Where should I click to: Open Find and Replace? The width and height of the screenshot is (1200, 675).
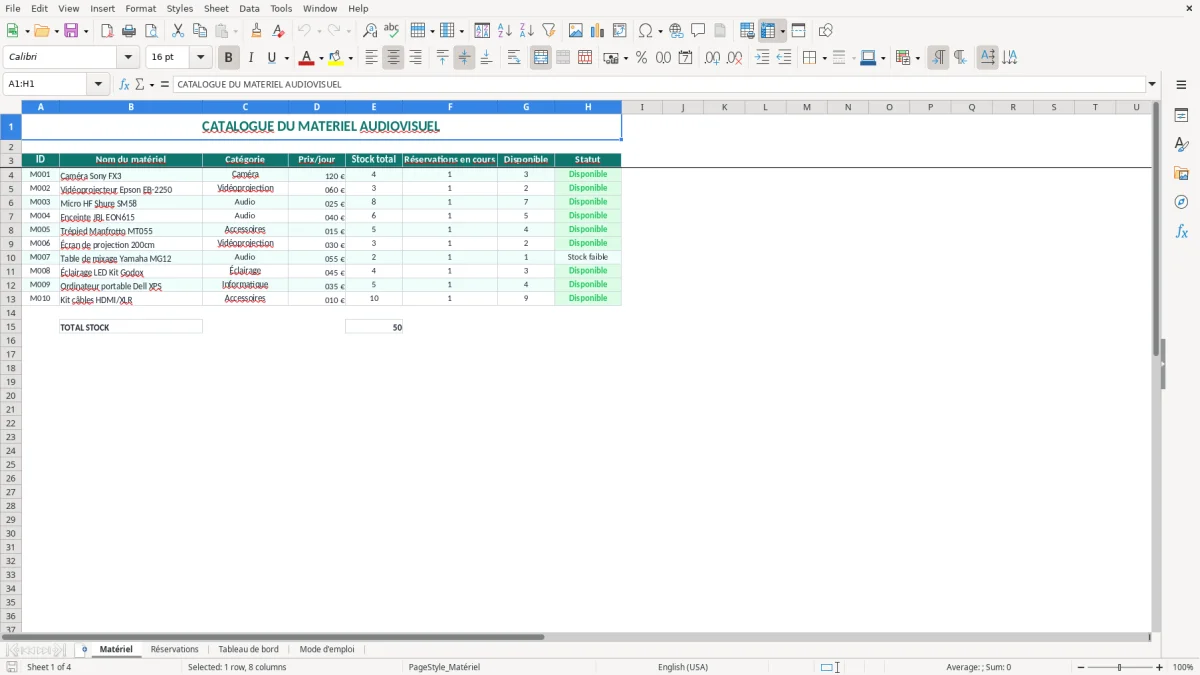370,31
